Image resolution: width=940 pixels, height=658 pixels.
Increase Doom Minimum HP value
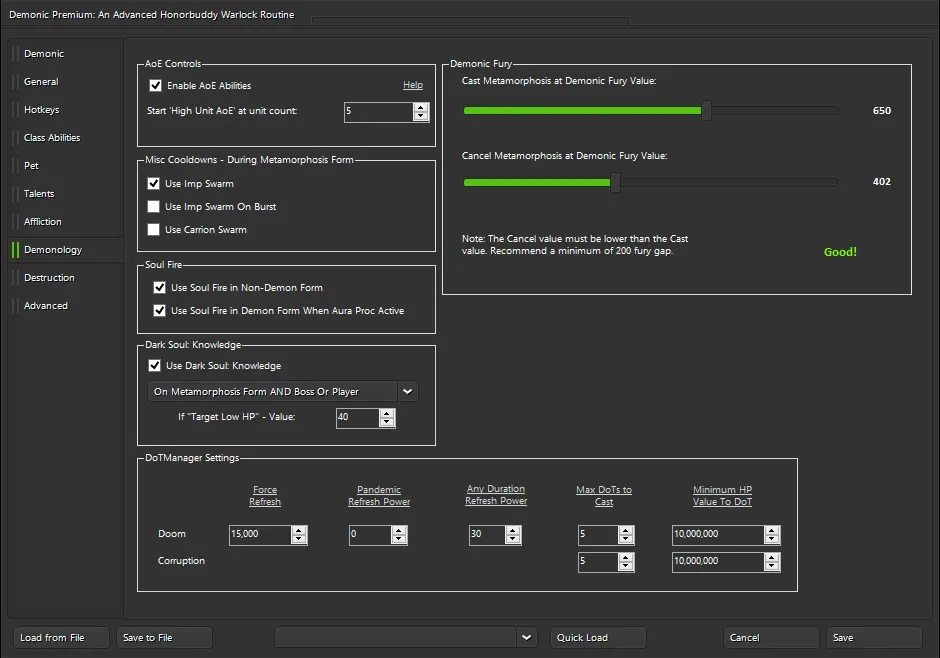[772, 530]
